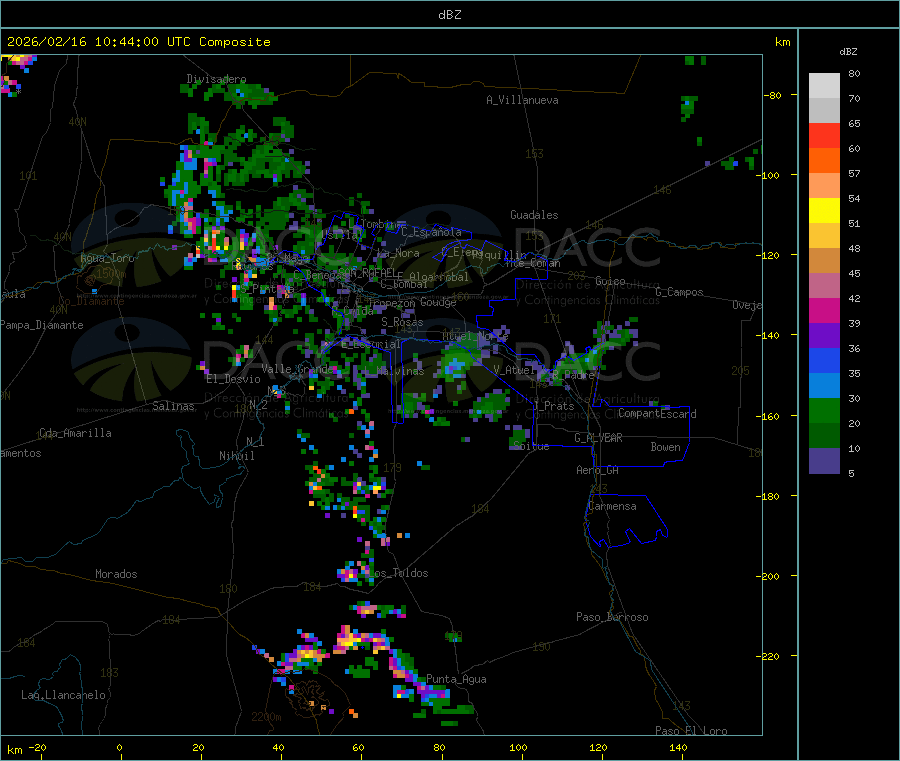Click the 'Morados' location label
Image resolution: width=900 pixels, height=761 pixels.
point(116,574)
